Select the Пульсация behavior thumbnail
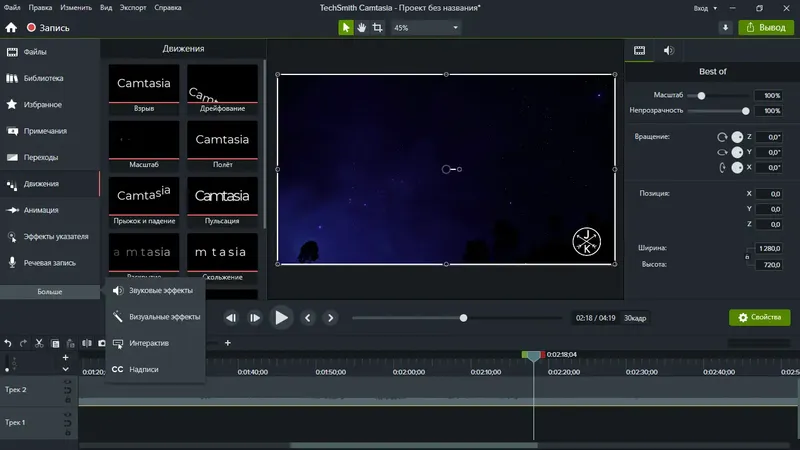The width and height of the screenshot is (800, 450). 224,198
